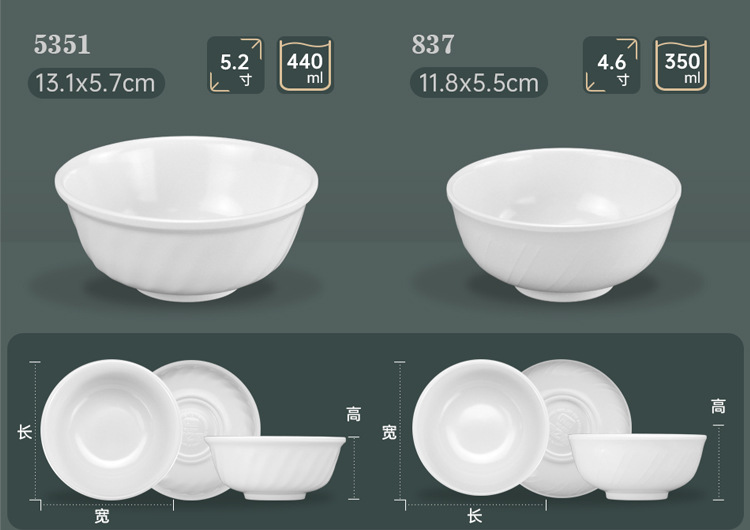Select the large 5351 bowl image
The image size is (750, 530).
tap(186, 219)
